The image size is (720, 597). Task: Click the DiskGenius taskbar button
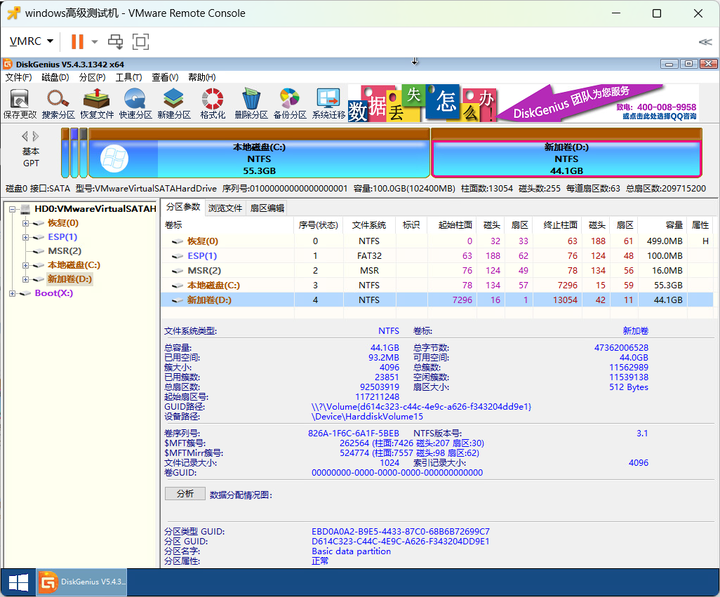(x=82, y=582)
